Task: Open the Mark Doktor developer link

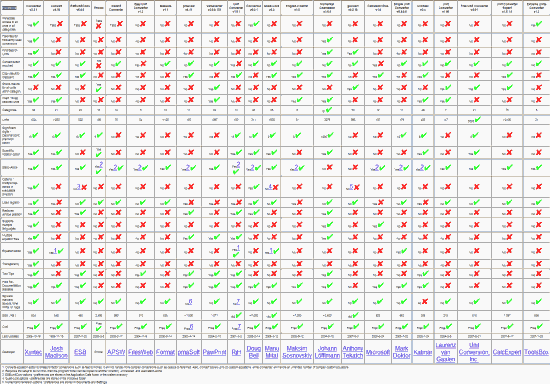Action: point(402,352)
